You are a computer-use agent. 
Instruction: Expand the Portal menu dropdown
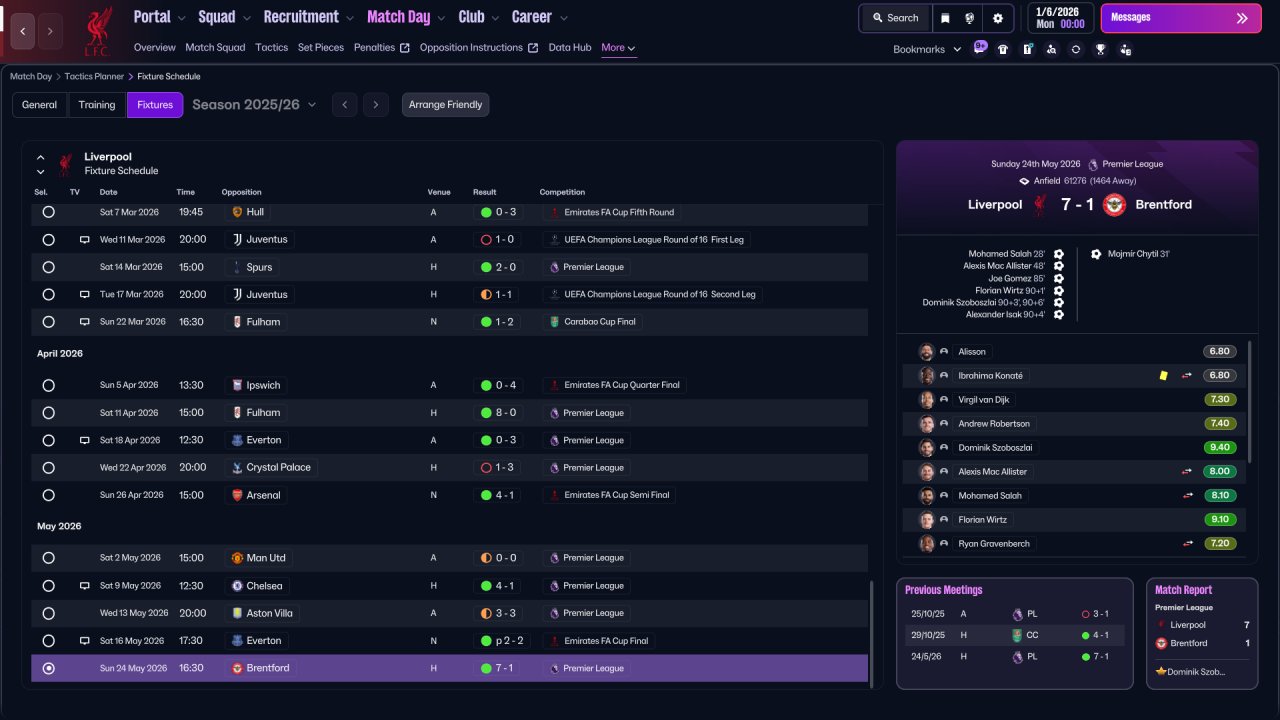pos(181,18)
